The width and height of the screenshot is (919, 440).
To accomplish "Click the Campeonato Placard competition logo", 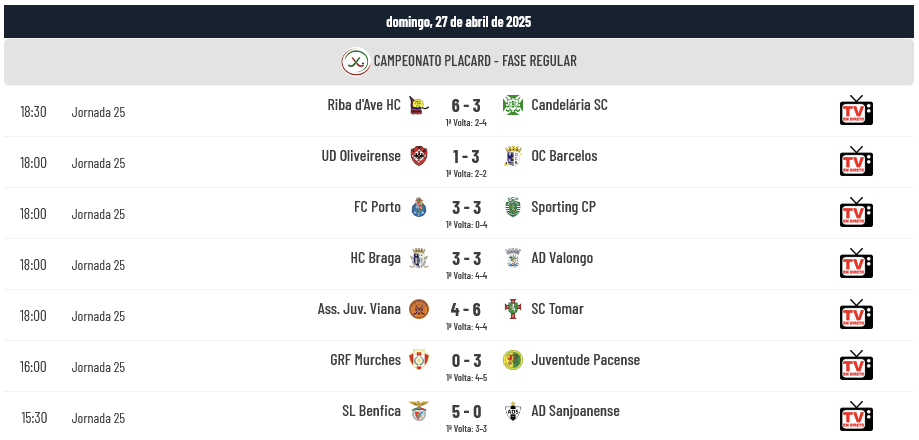I will pyautogui.click(x=356, y=61).
